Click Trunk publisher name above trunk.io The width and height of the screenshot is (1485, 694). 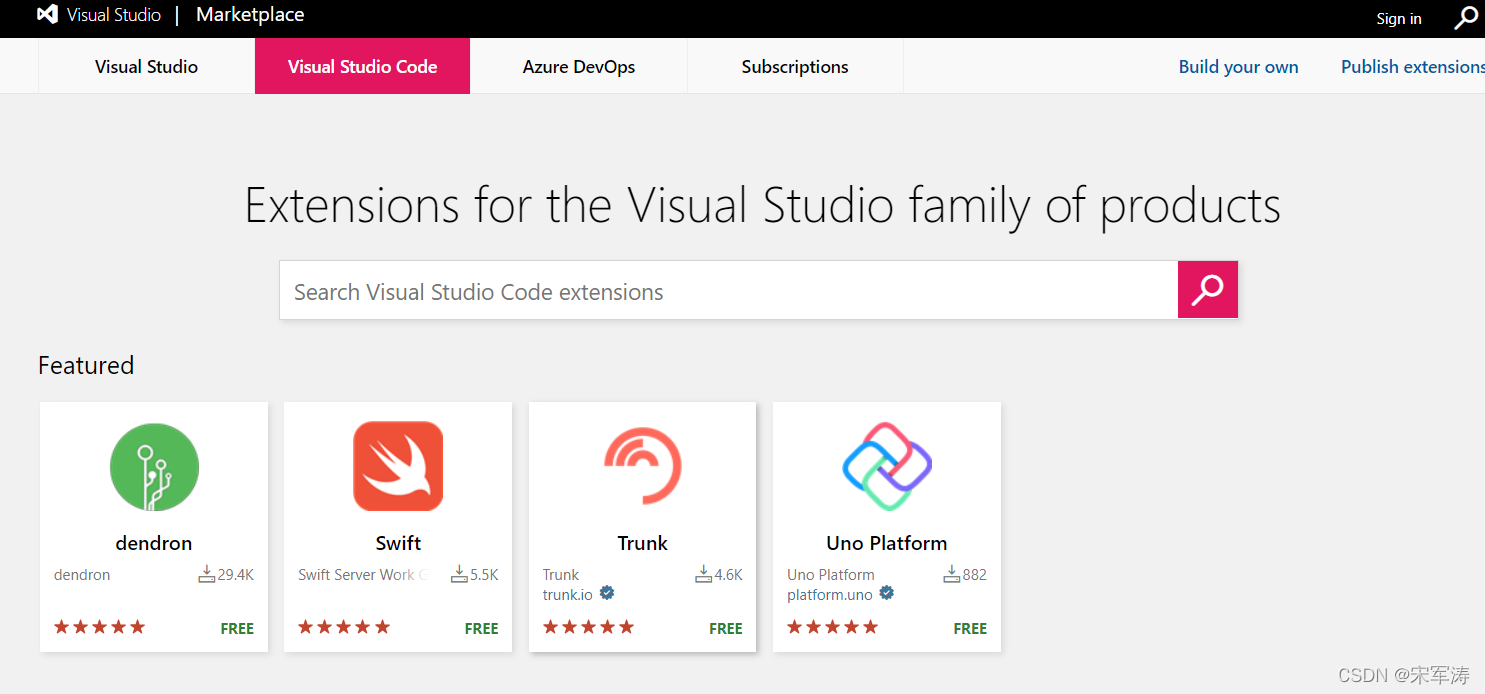(561, 575)
